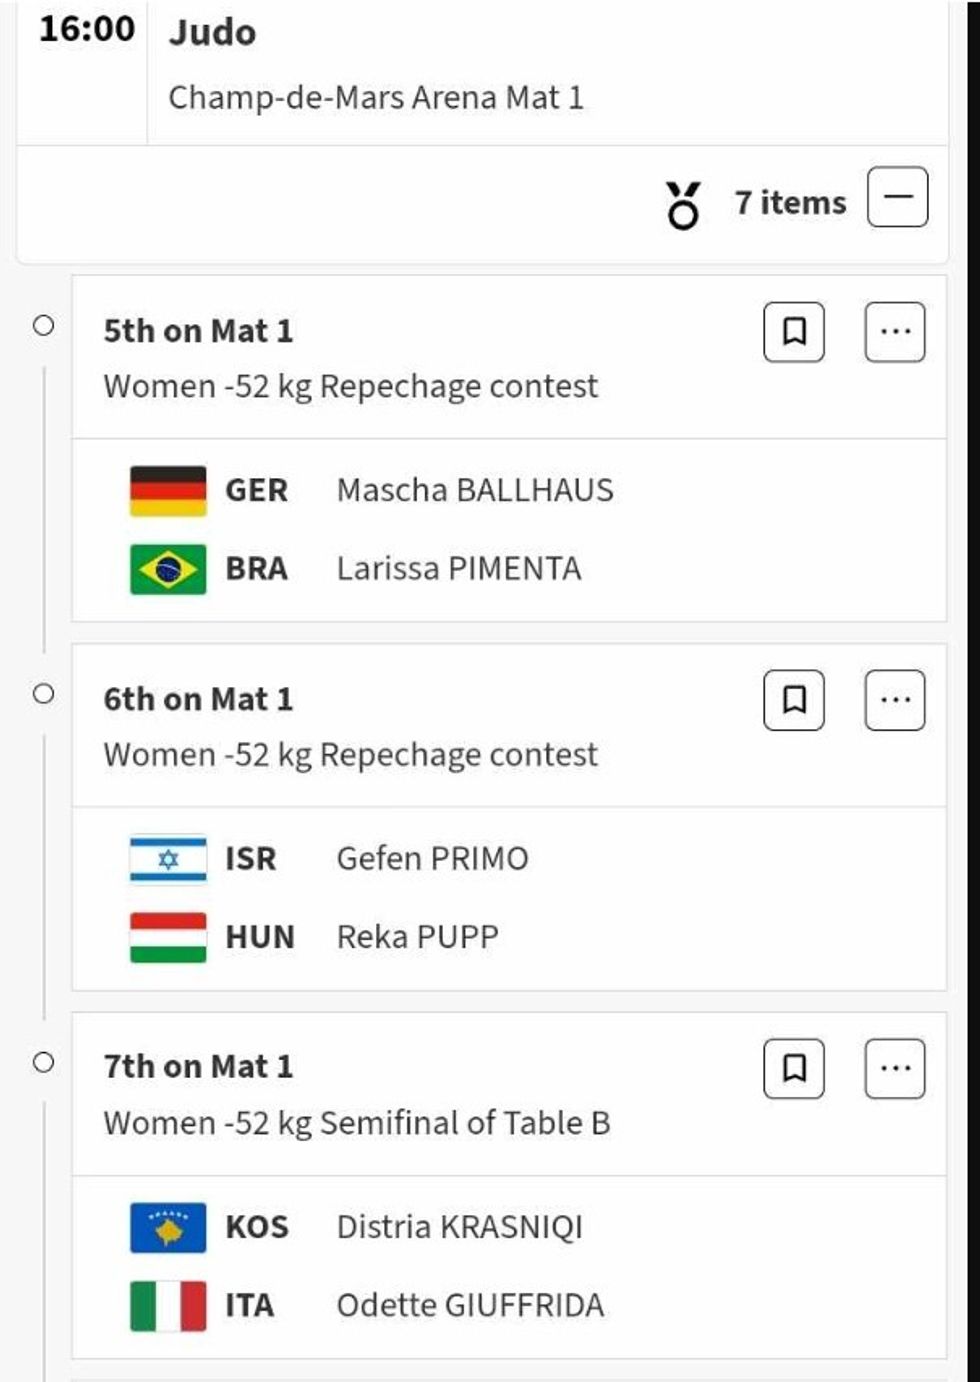Image resolution: width=980 pixels, height=1382 pixels.
Task: Click the Italy flag icon
Action: 168,1305
